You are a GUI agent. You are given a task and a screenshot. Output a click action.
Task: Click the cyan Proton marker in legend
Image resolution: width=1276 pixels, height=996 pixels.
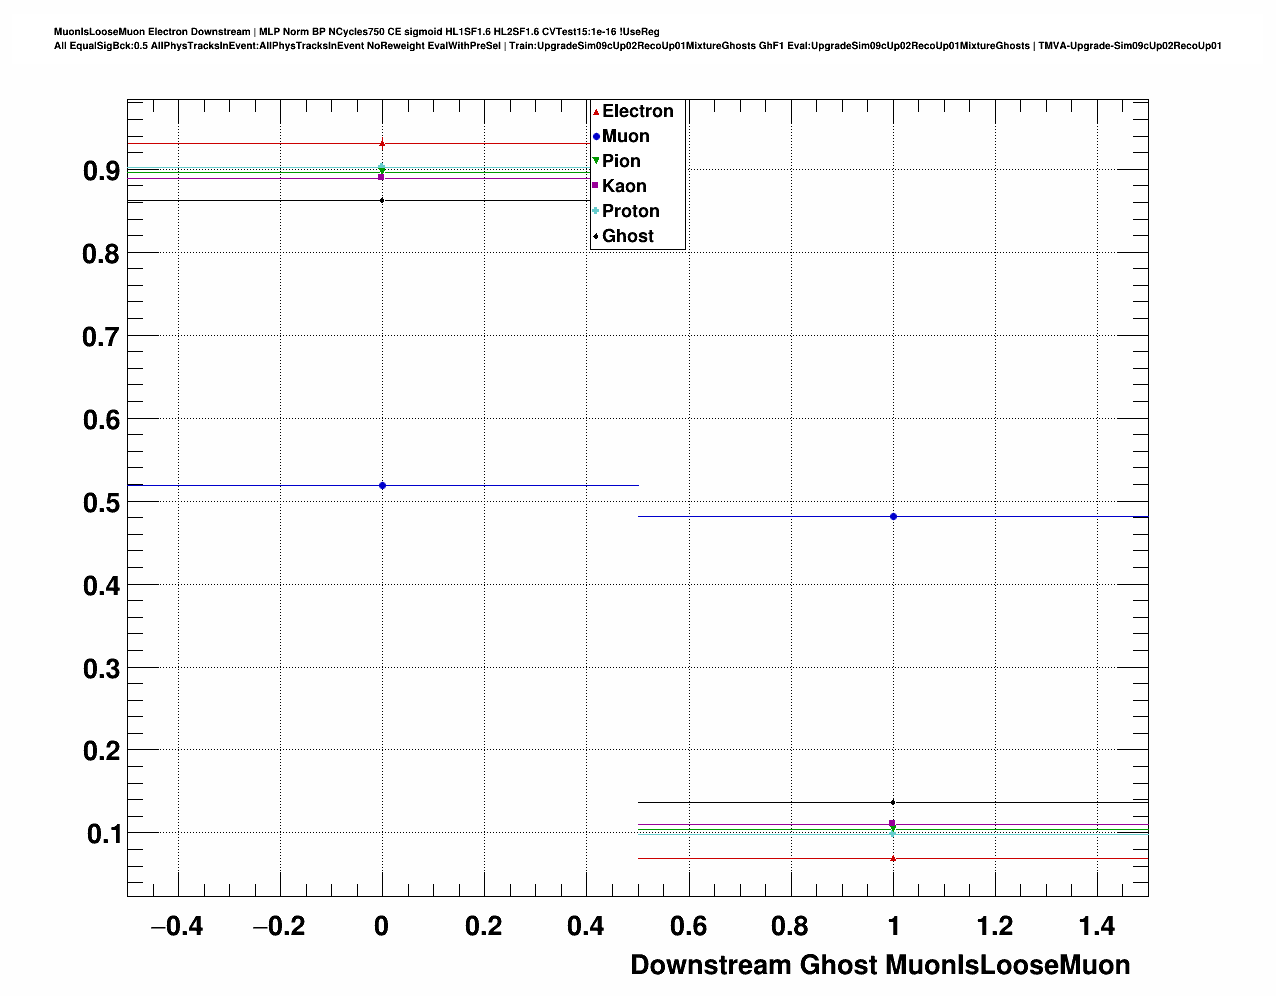click(596, 211)
